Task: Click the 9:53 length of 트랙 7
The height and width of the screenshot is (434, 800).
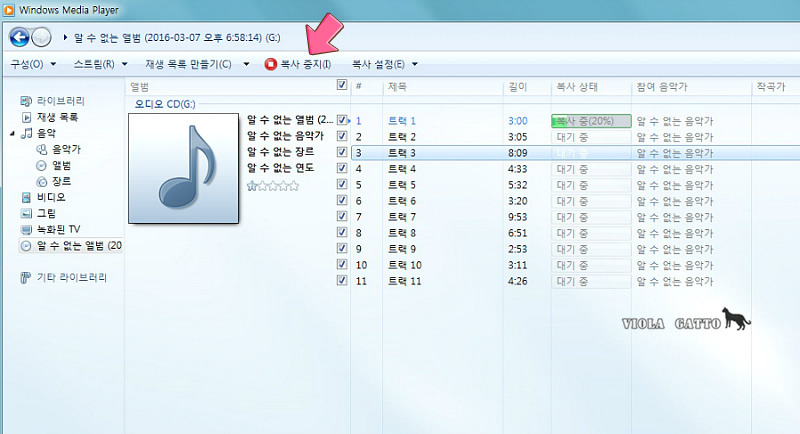Action: 517,217
